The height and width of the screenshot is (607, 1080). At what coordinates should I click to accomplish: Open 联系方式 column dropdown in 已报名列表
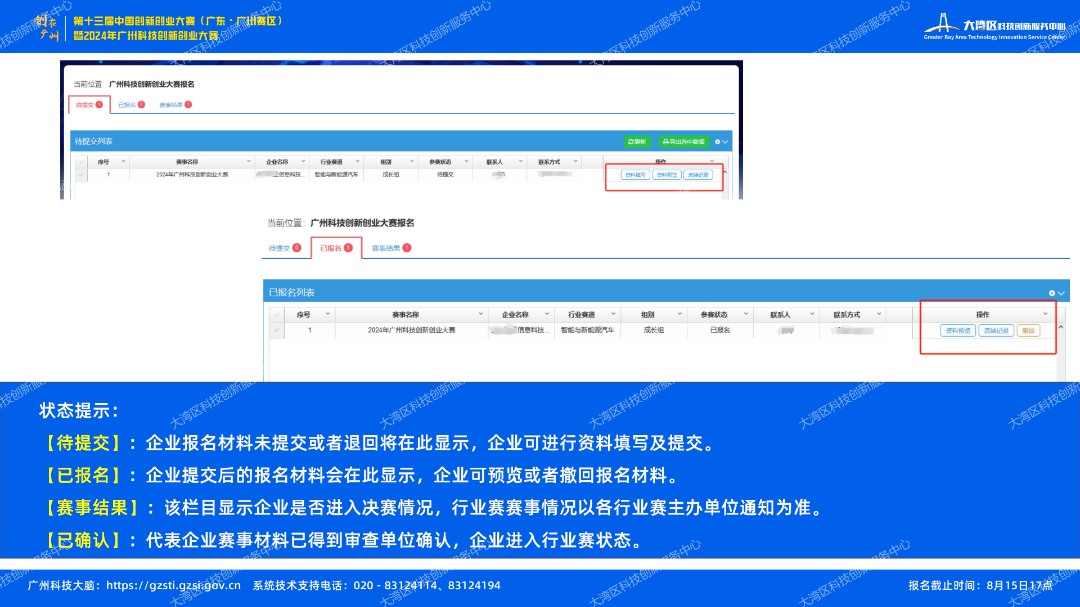(x=879, y=314)
